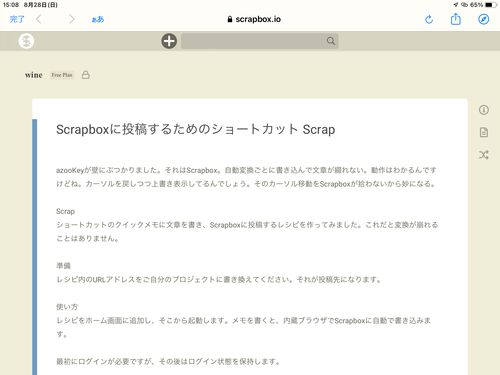This screenshot has width=500, height=375.
Task: Create a new page with plus icon
Action: pyautogui.click(x=169, y=41)
